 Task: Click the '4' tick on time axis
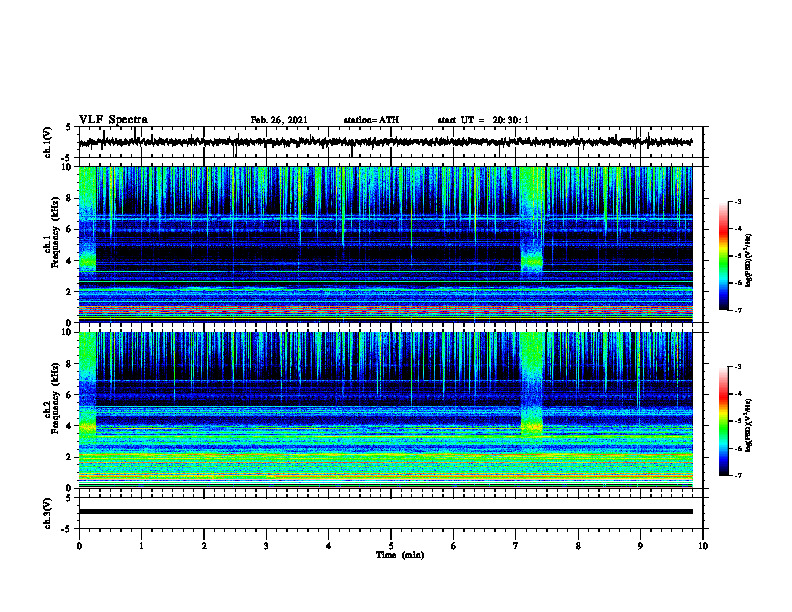coord(329,546)
